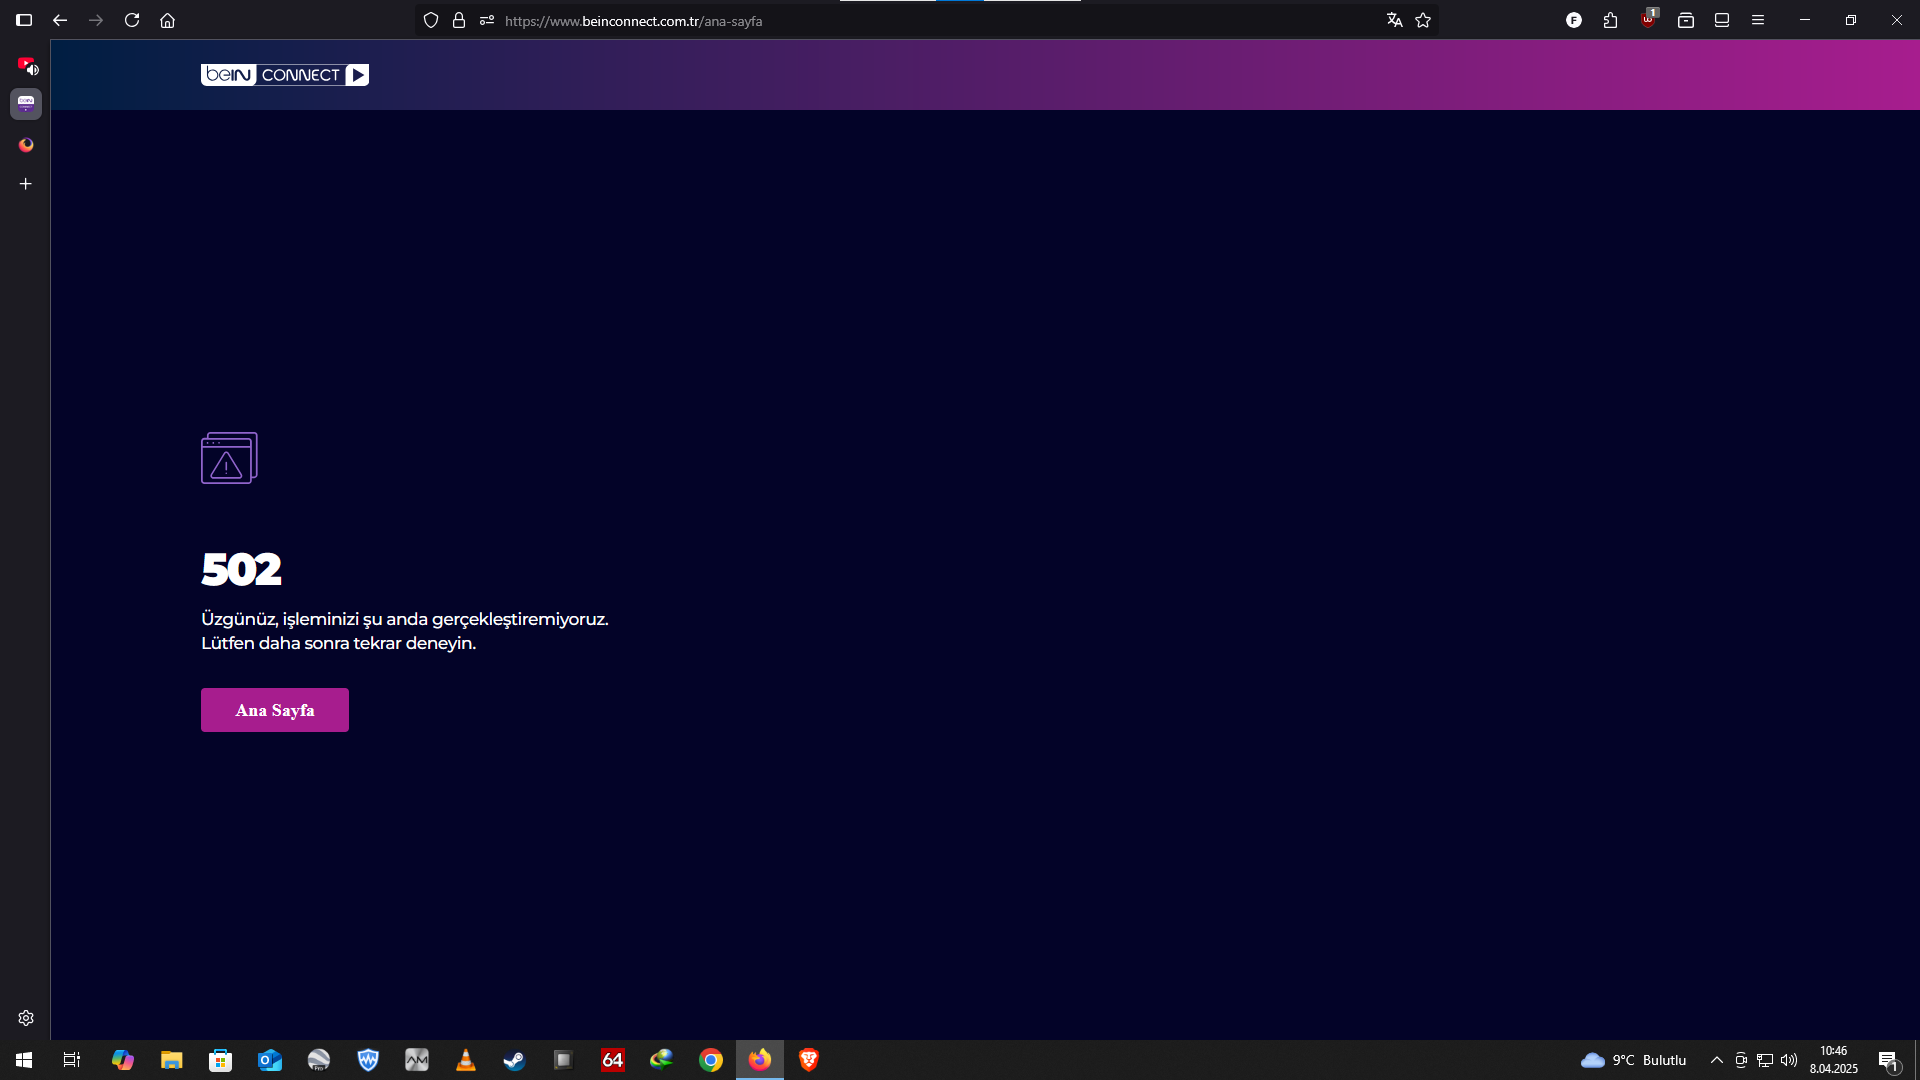Image resolution: width=1920 pixels, height=1080 pixels.
Task: Open the Firefox hamburger application menu
Action: click(1758, 20)
